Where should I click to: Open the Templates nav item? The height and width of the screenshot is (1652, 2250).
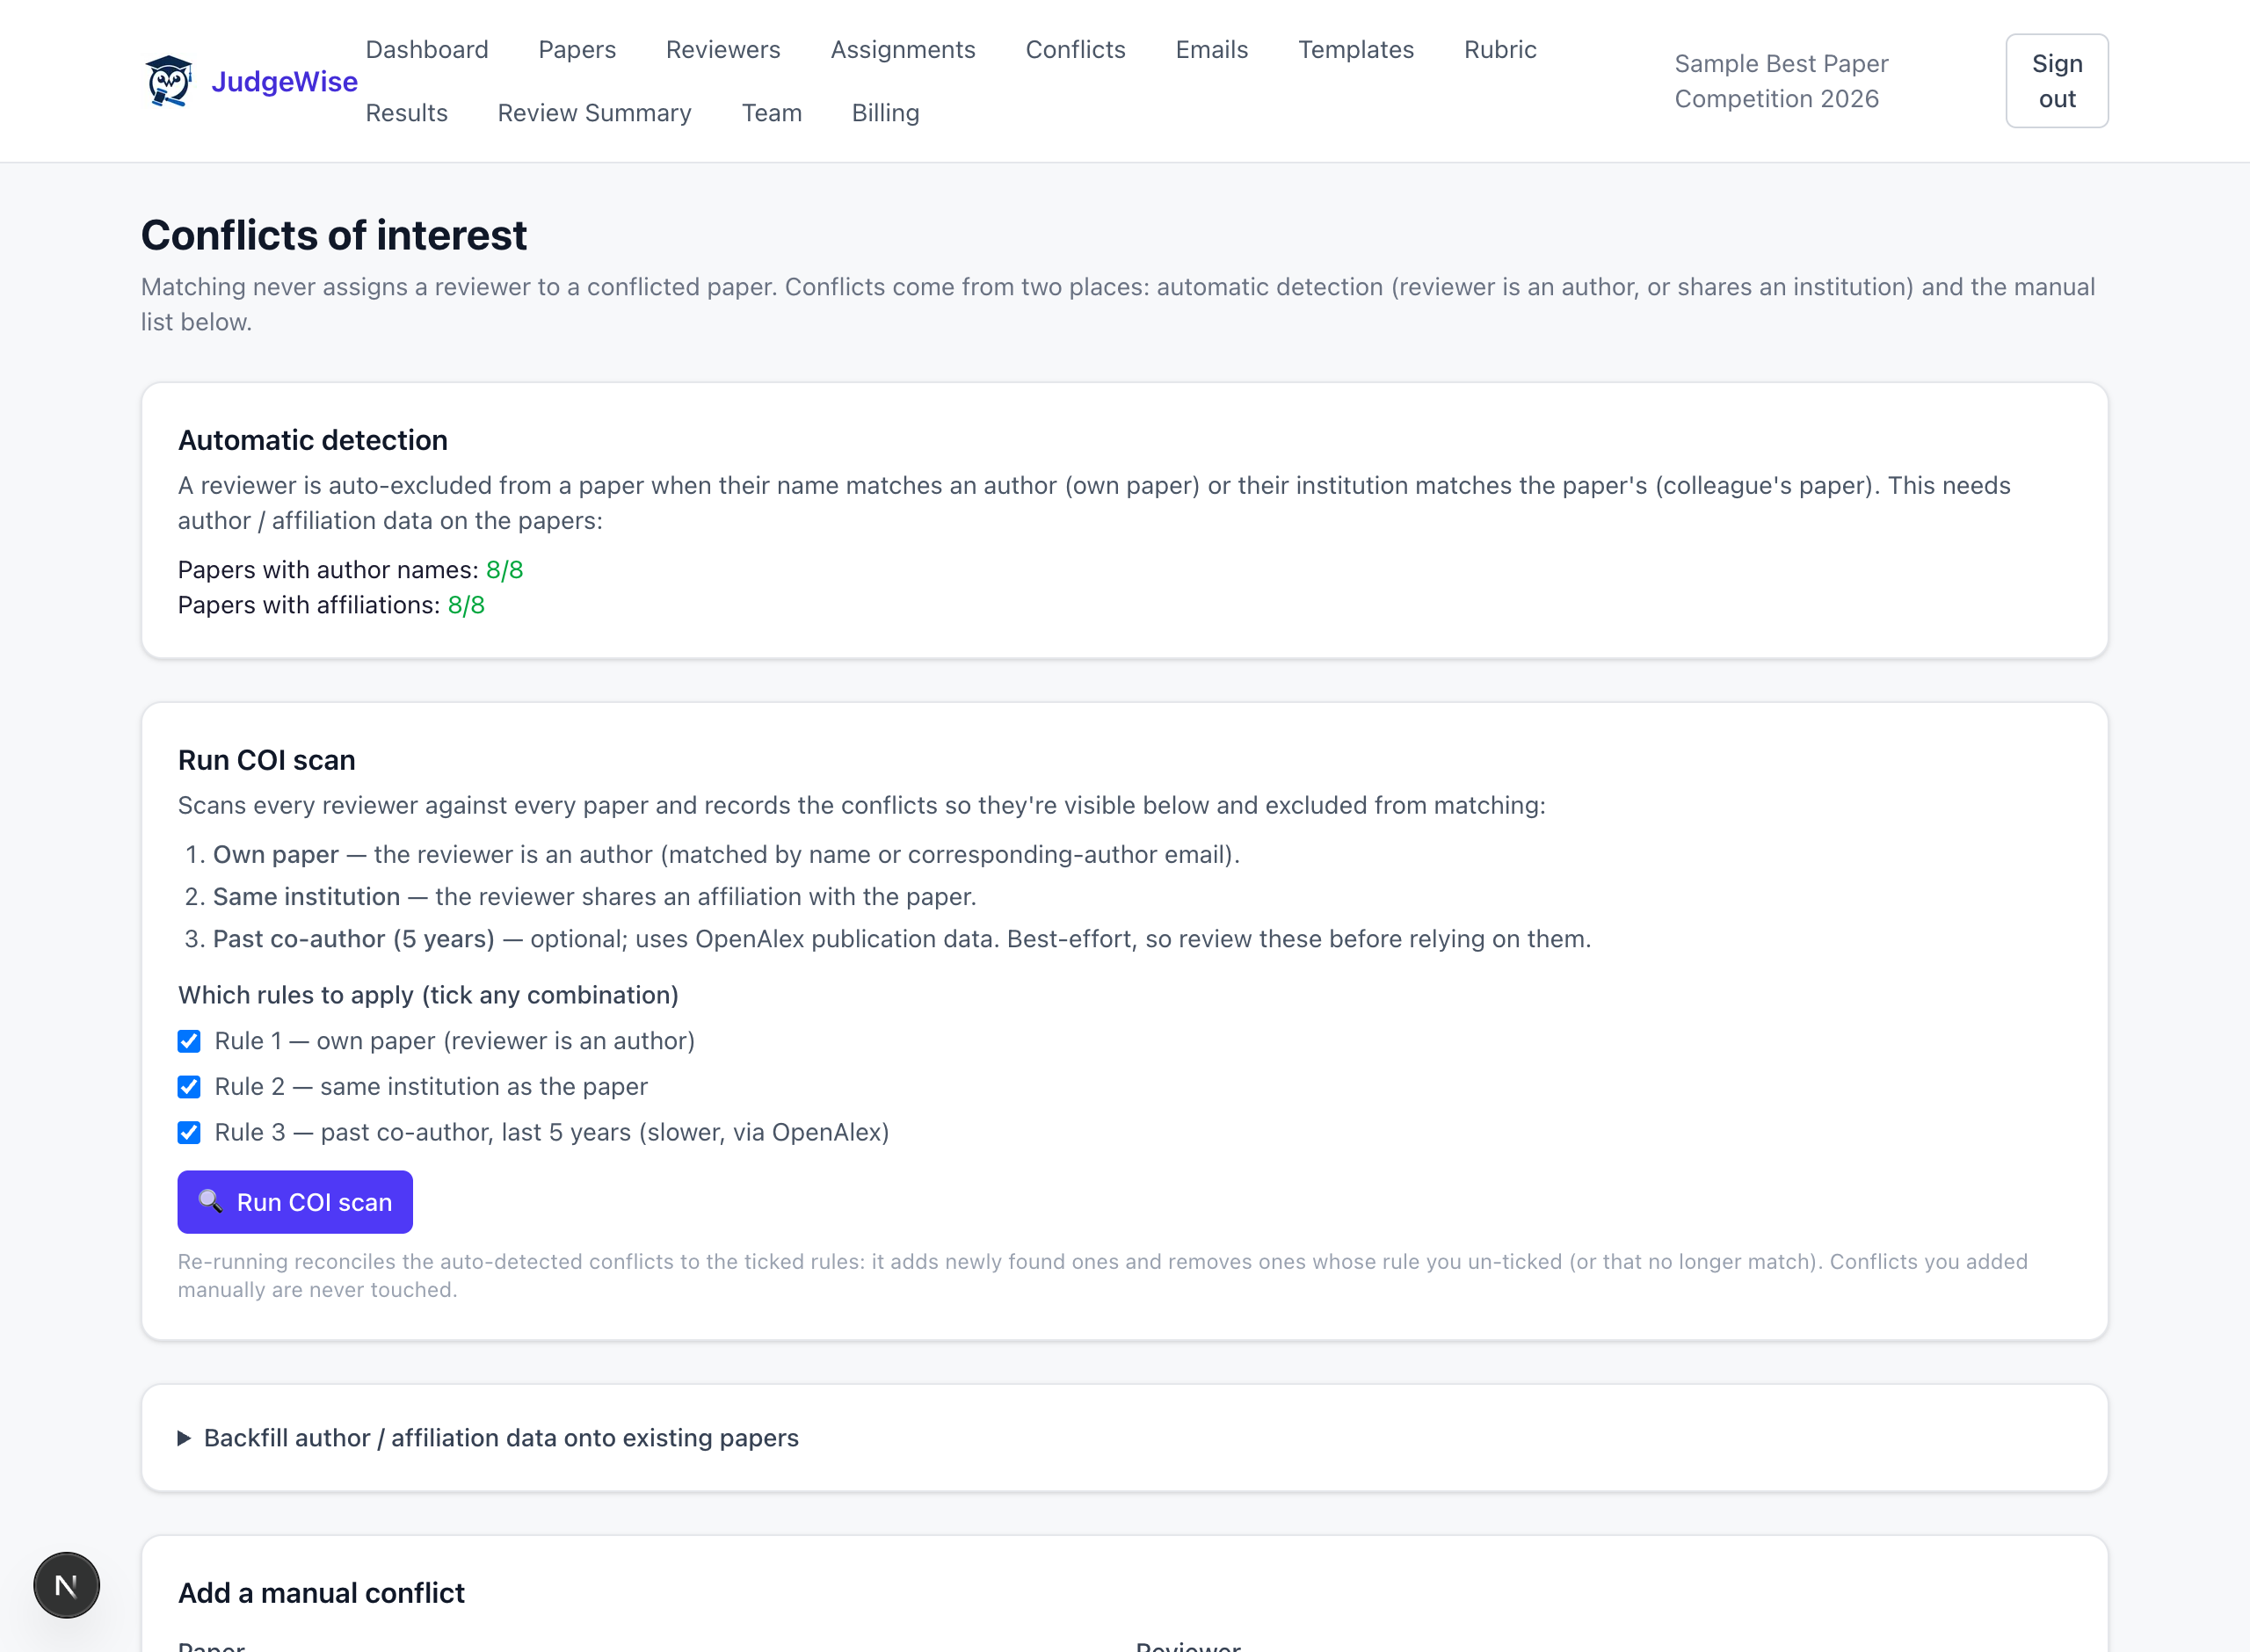point(1356,49)
